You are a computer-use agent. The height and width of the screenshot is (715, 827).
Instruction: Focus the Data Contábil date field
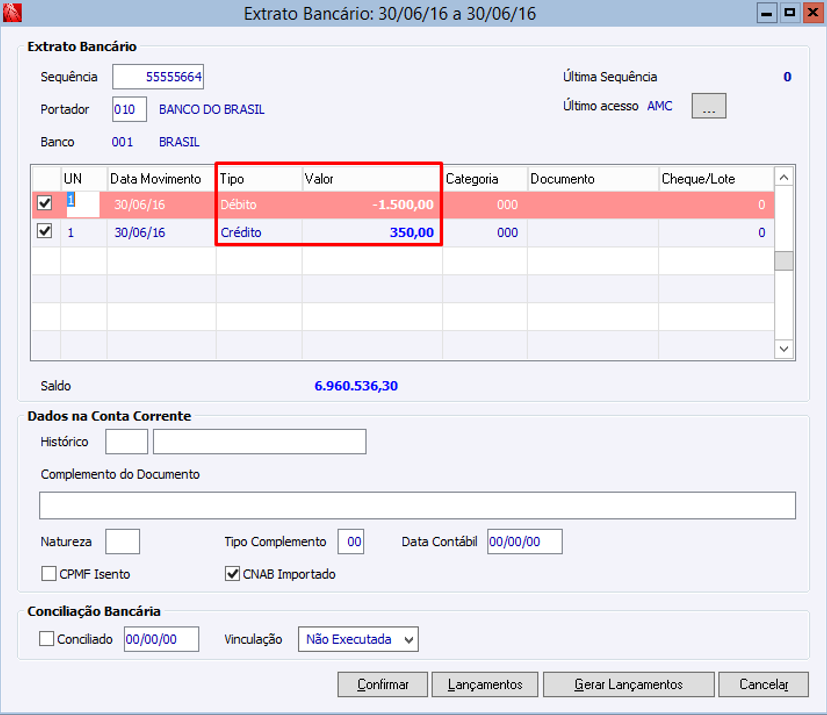click(x=525, y=542)
